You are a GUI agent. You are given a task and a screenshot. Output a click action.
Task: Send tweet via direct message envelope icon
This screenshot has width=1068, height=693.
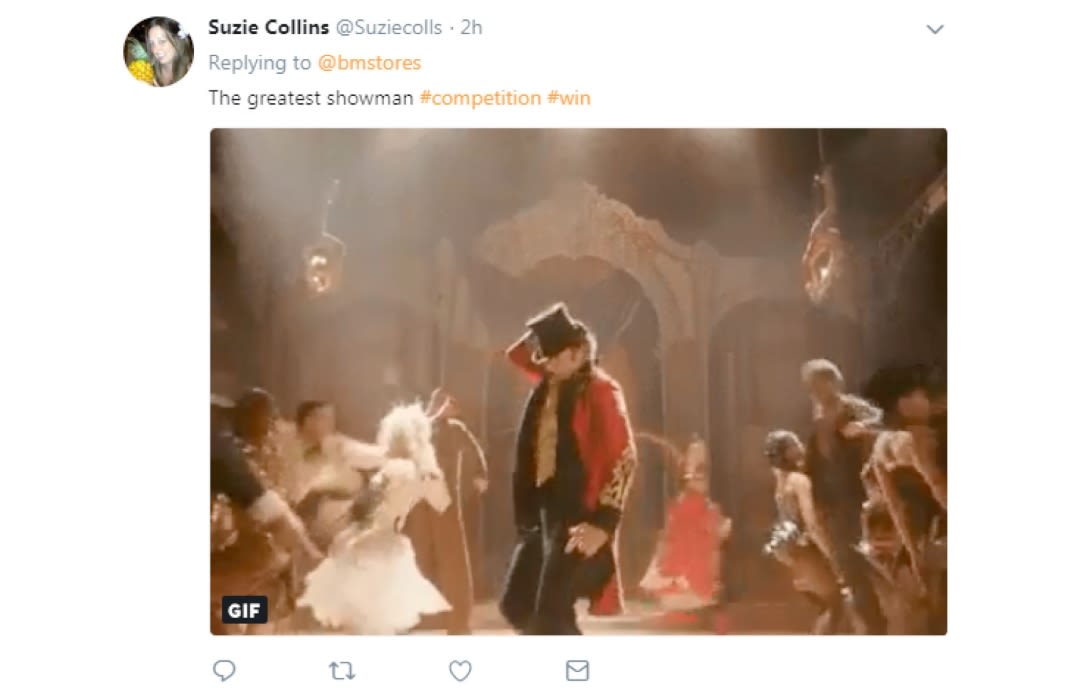point(577,670)
